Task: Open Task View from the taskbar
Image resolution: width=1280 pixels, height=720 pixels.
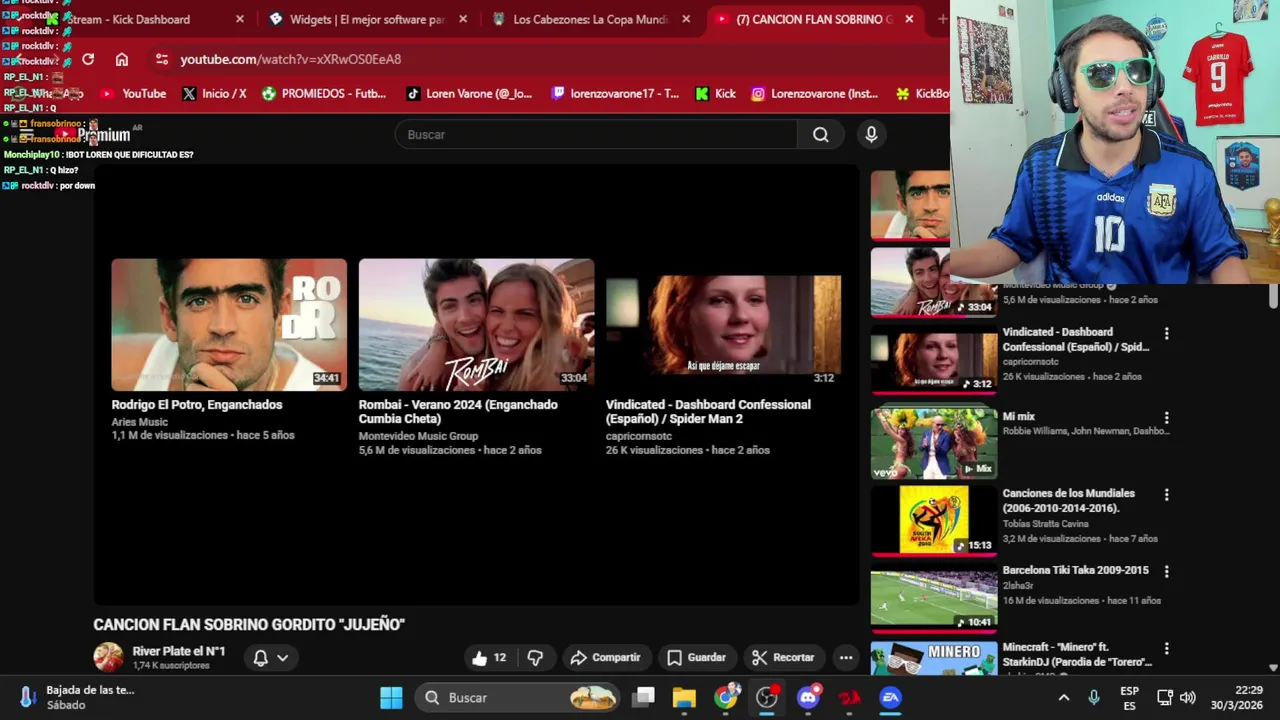Action: (x=644, y=698)
